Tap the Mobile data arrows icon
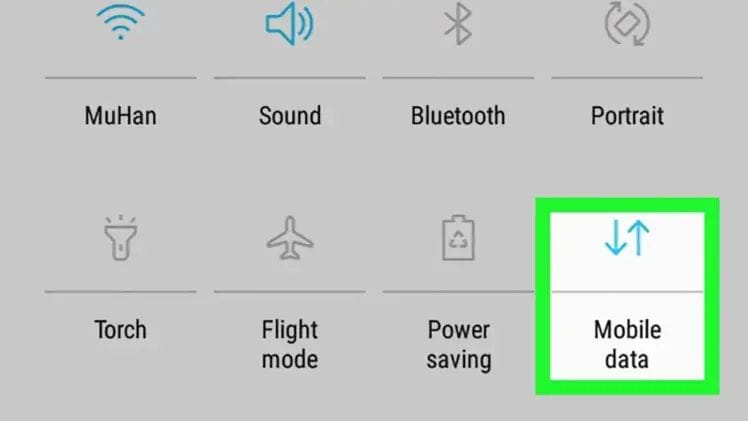This screenshot has height=421, width=748. pos(627,237)
